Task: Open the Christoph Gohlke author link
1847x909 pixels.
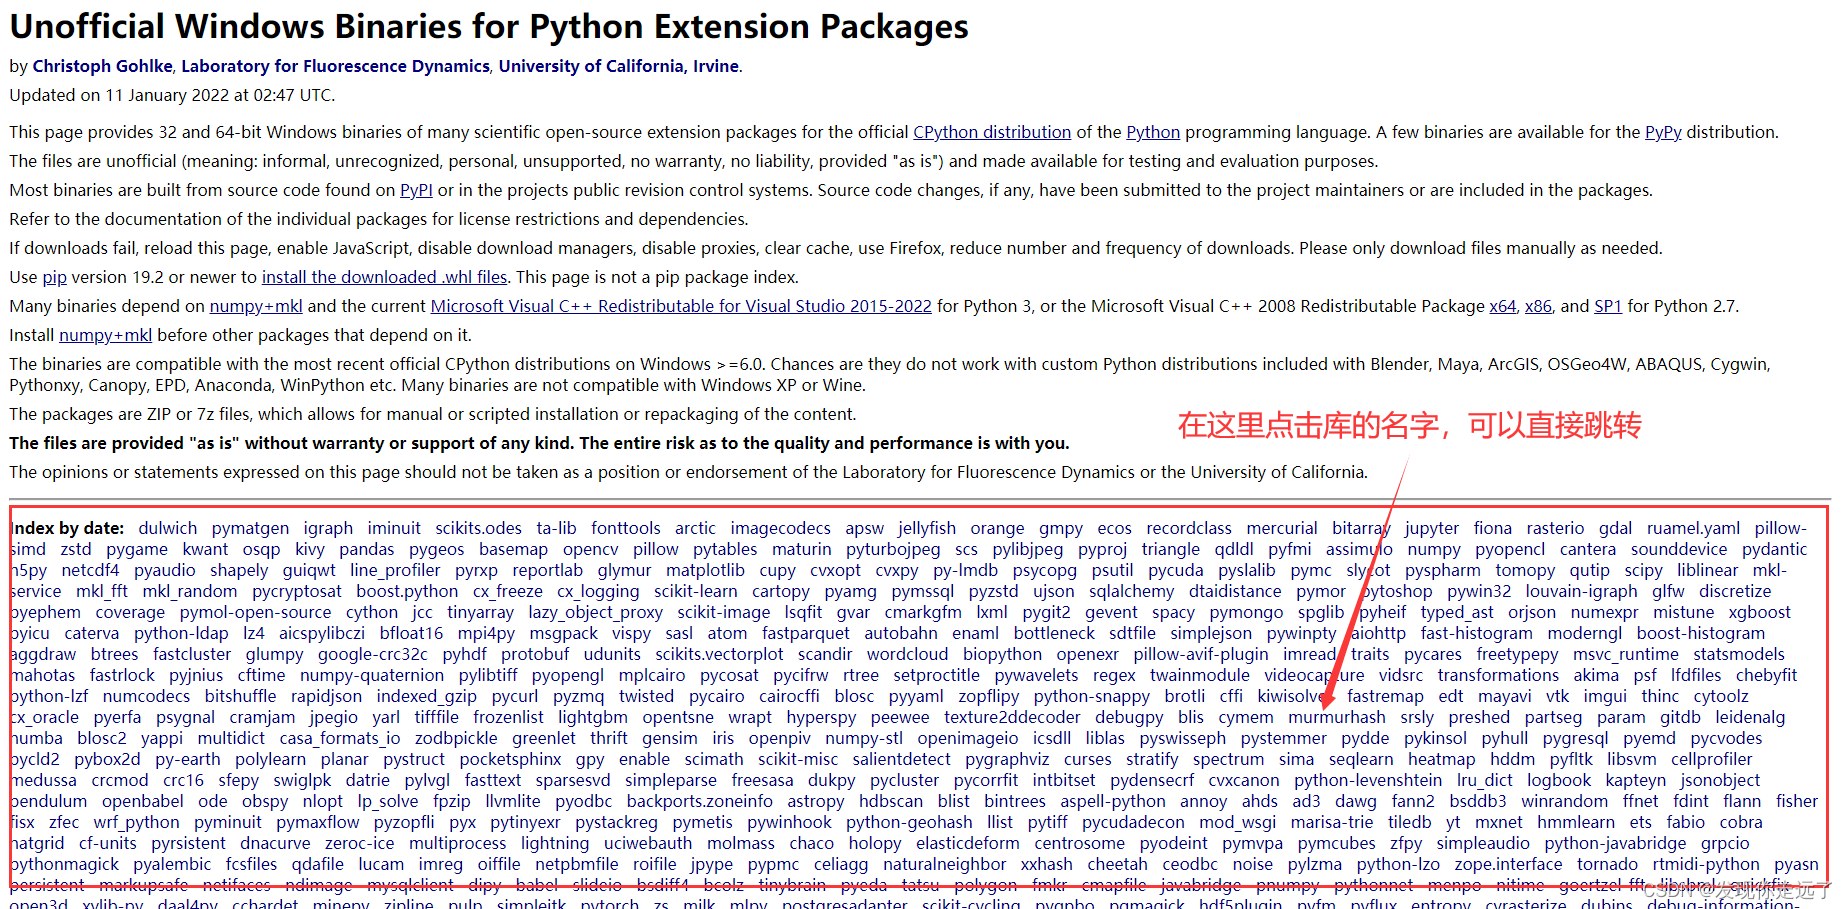Action: (x=102, y=66)
